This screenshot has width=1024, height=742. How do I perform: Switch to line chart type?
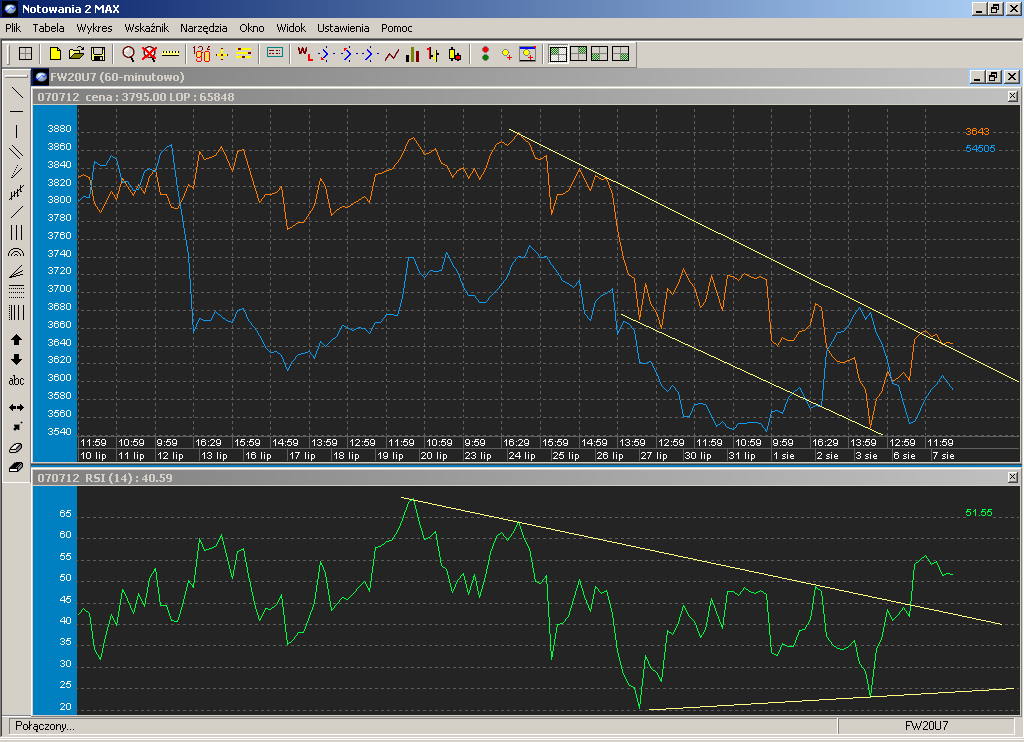[392, 54]
